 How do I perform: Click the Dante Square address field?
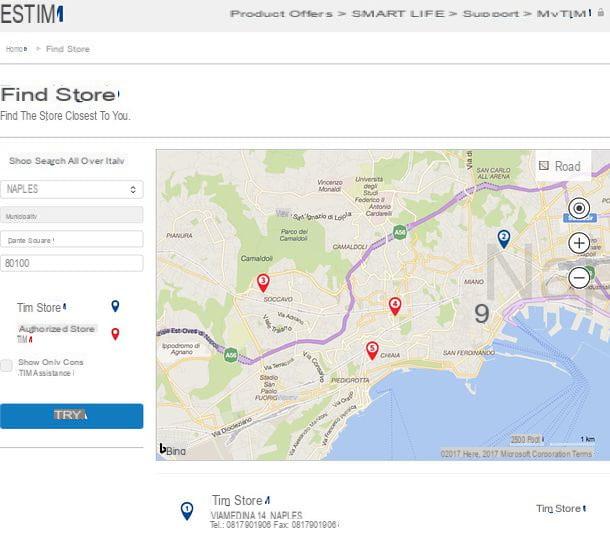tap(72, 239)
